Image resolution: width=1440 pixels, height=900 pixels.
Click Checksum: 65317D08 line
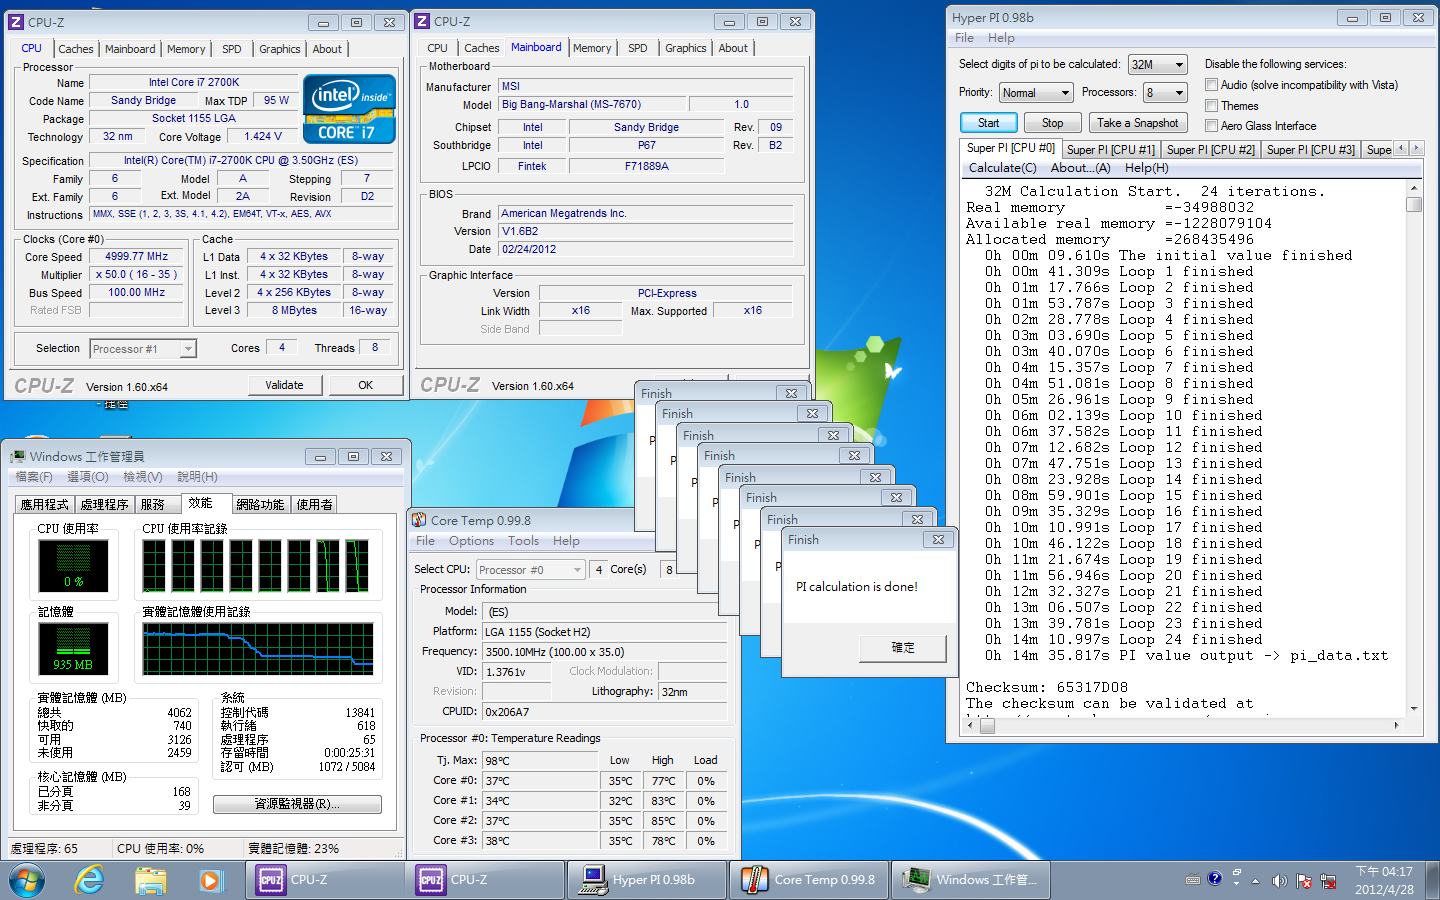(1047, 687)
